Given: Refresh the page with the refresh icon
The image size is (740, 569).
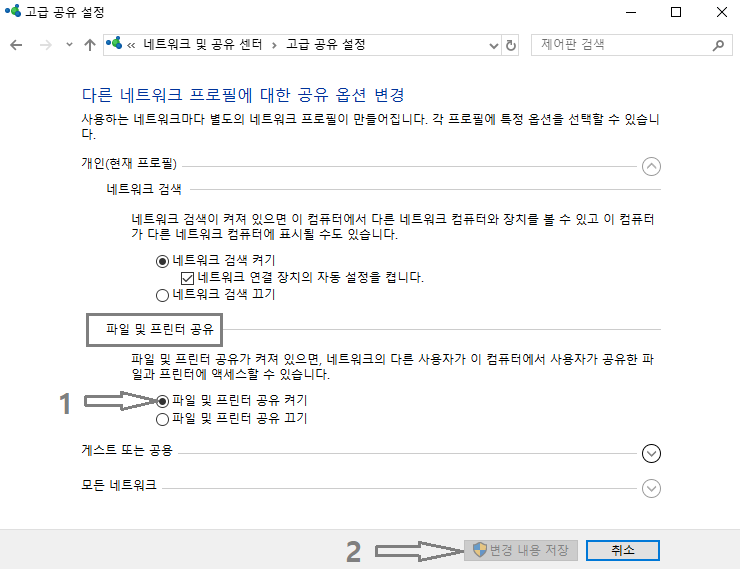Looking at the screenshot, I should click(x=511, y=46).
